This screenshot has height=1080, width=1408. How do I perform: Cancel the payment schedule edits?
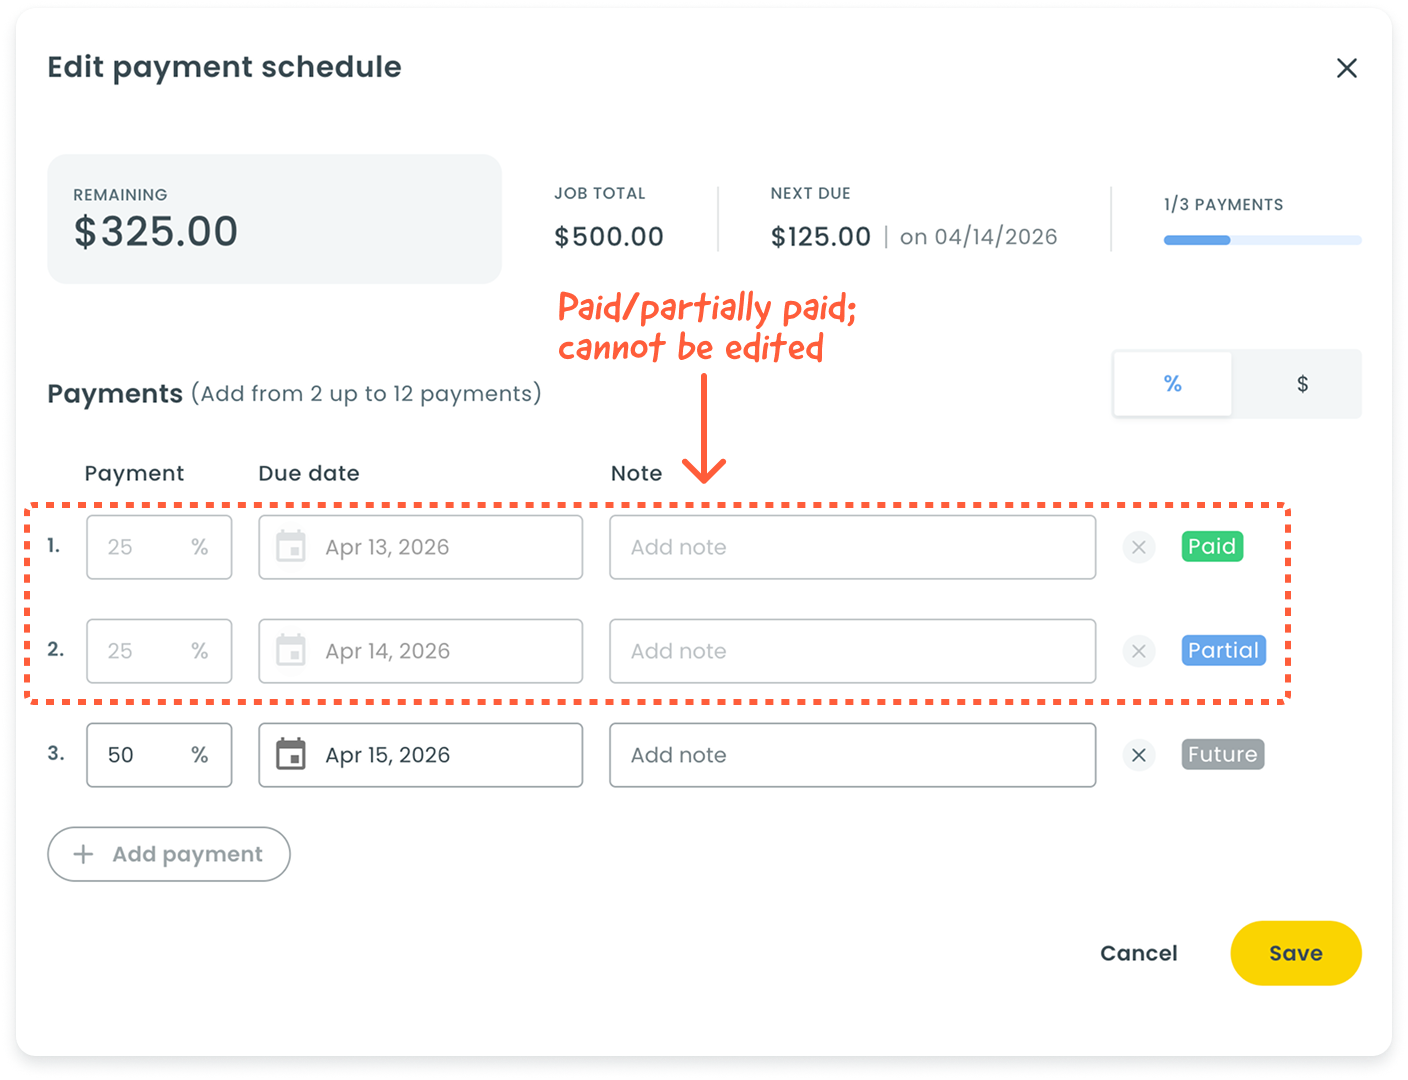(x=1138, y=953)
